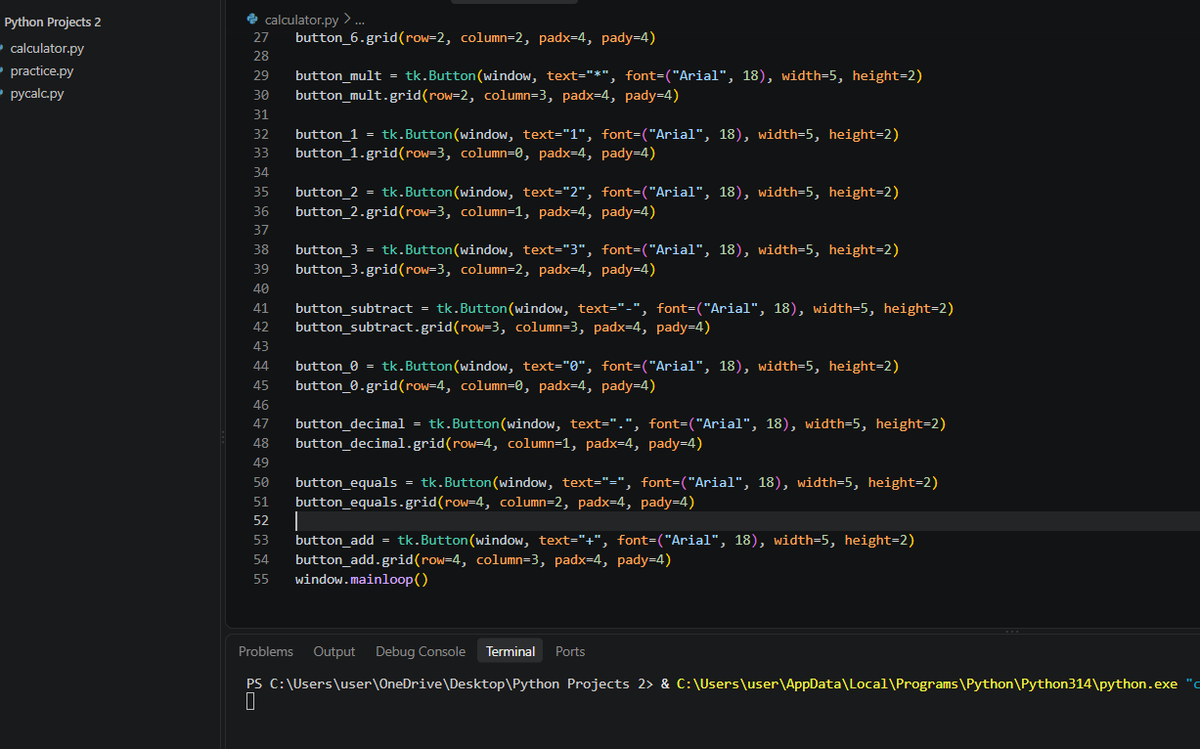Click line number 47 in the gutter

pos(260,424)
